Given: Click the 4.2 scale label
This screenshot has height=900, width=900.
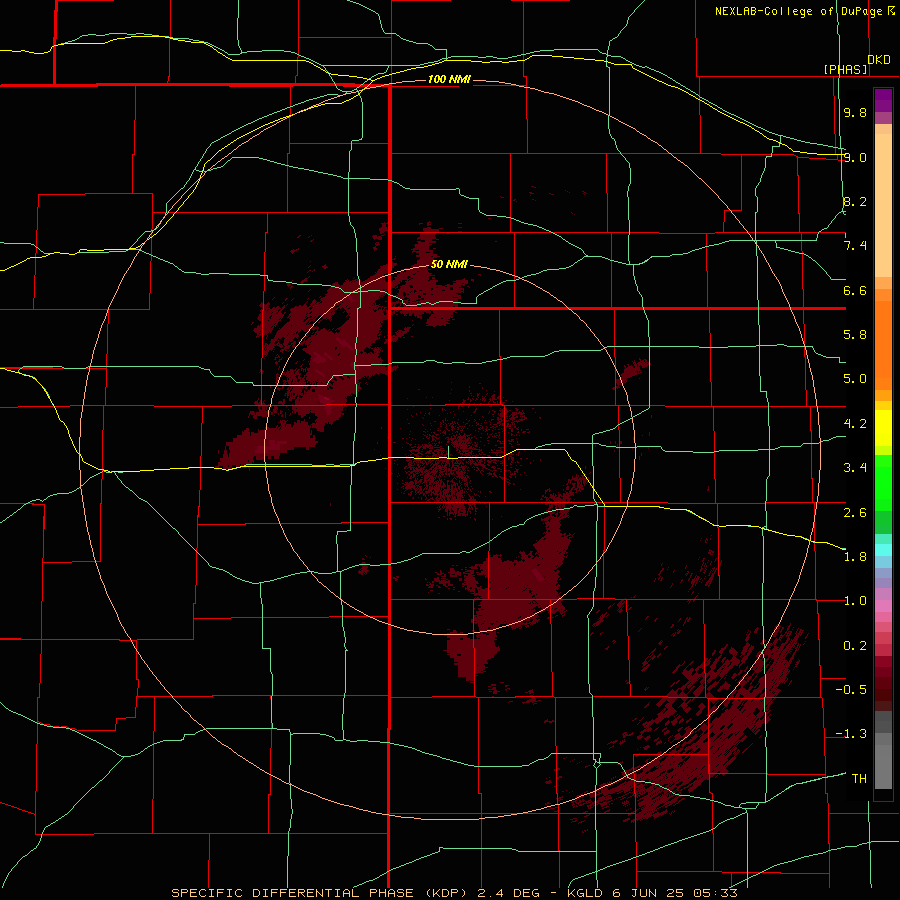Looking at the screenshot, I should point(855,424).
